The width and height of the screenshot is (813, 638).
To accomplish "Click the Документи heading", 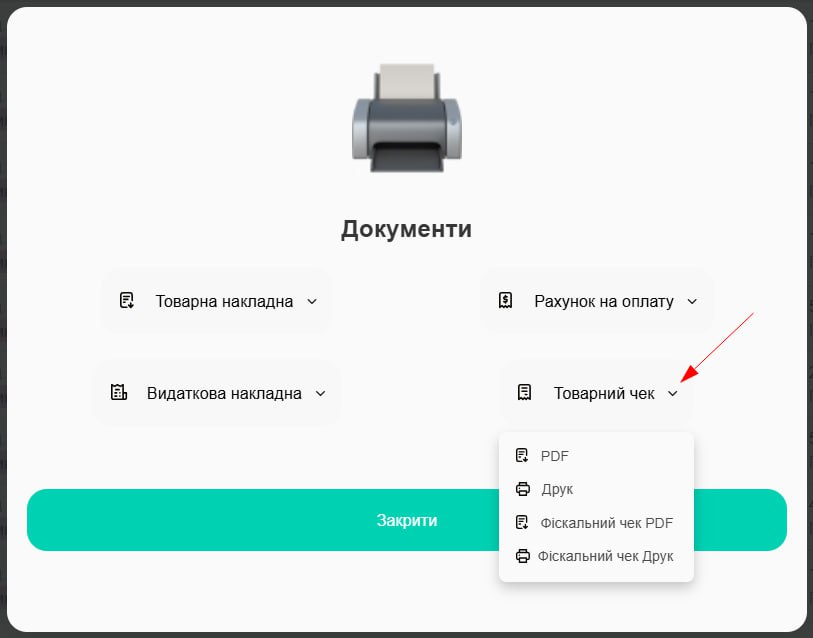I will (x=406, y=229).
